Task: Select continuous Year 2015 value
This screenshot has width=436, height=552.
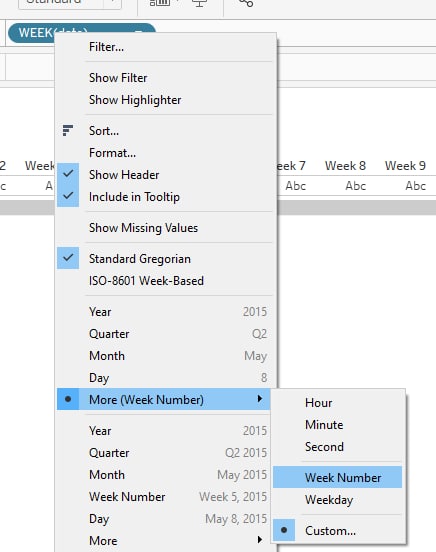Action: (164, 431)
